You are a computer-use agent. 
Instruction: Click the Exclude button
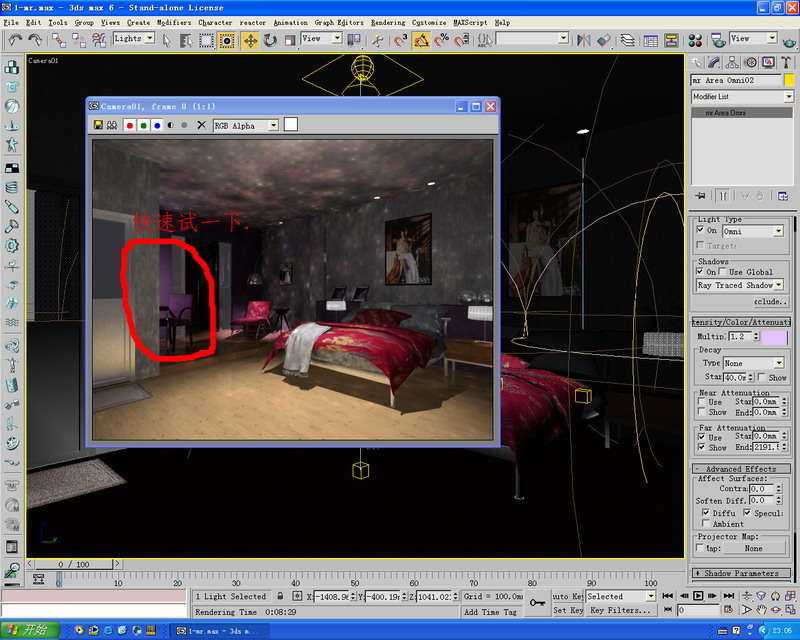770,302
